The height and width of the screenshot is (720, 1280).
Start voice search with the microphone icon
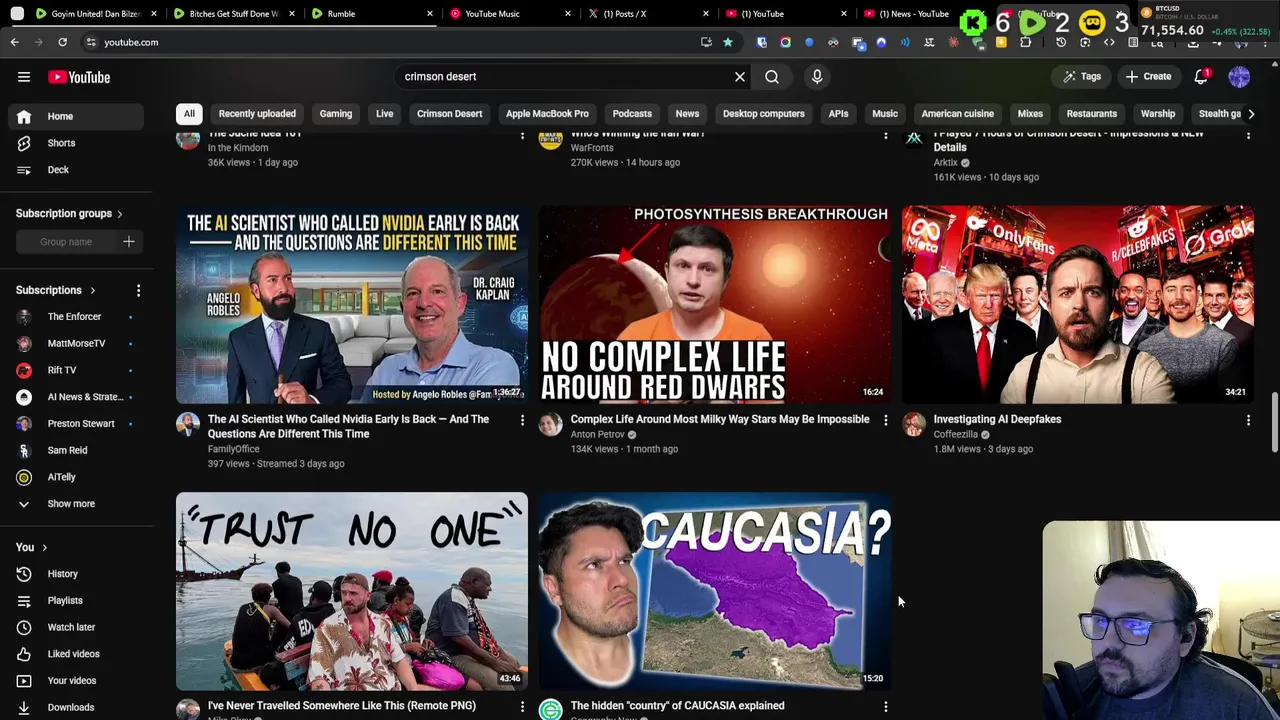(817, 77)
